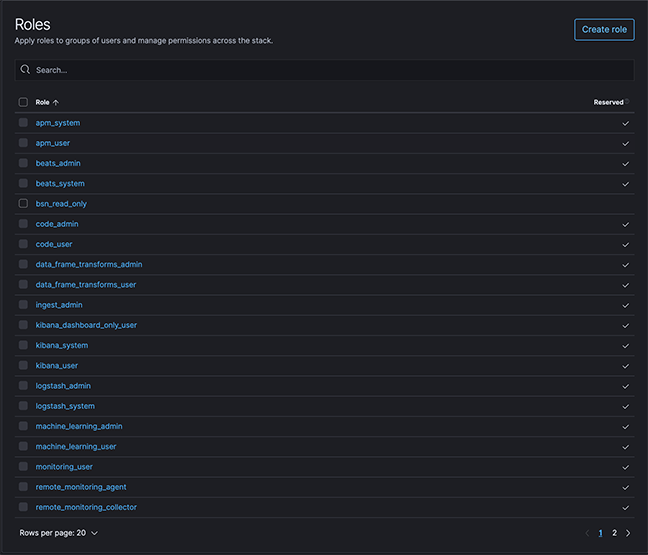Image resolution: width=648 pixels, height=555 pixels.
Task: Go to page 2 of roles
Action: (x=615, y=533)
